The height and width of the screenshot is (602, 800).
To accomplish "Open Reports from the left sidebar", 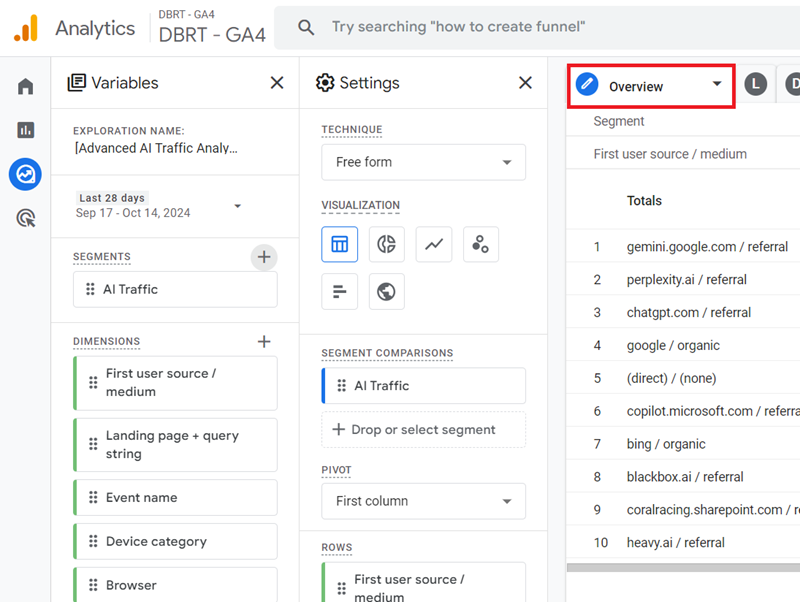I will (x=24, y=129).
